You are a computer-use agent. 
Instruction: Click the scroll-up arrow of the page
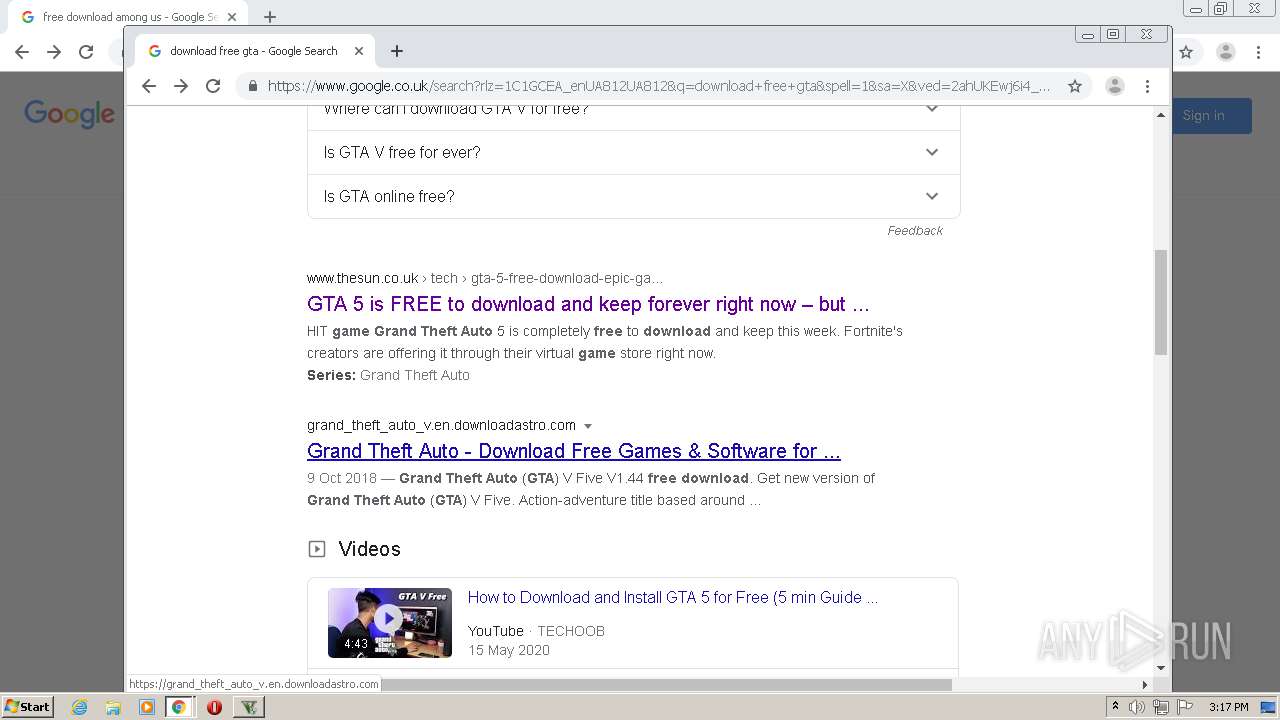tap(1161, 115)
